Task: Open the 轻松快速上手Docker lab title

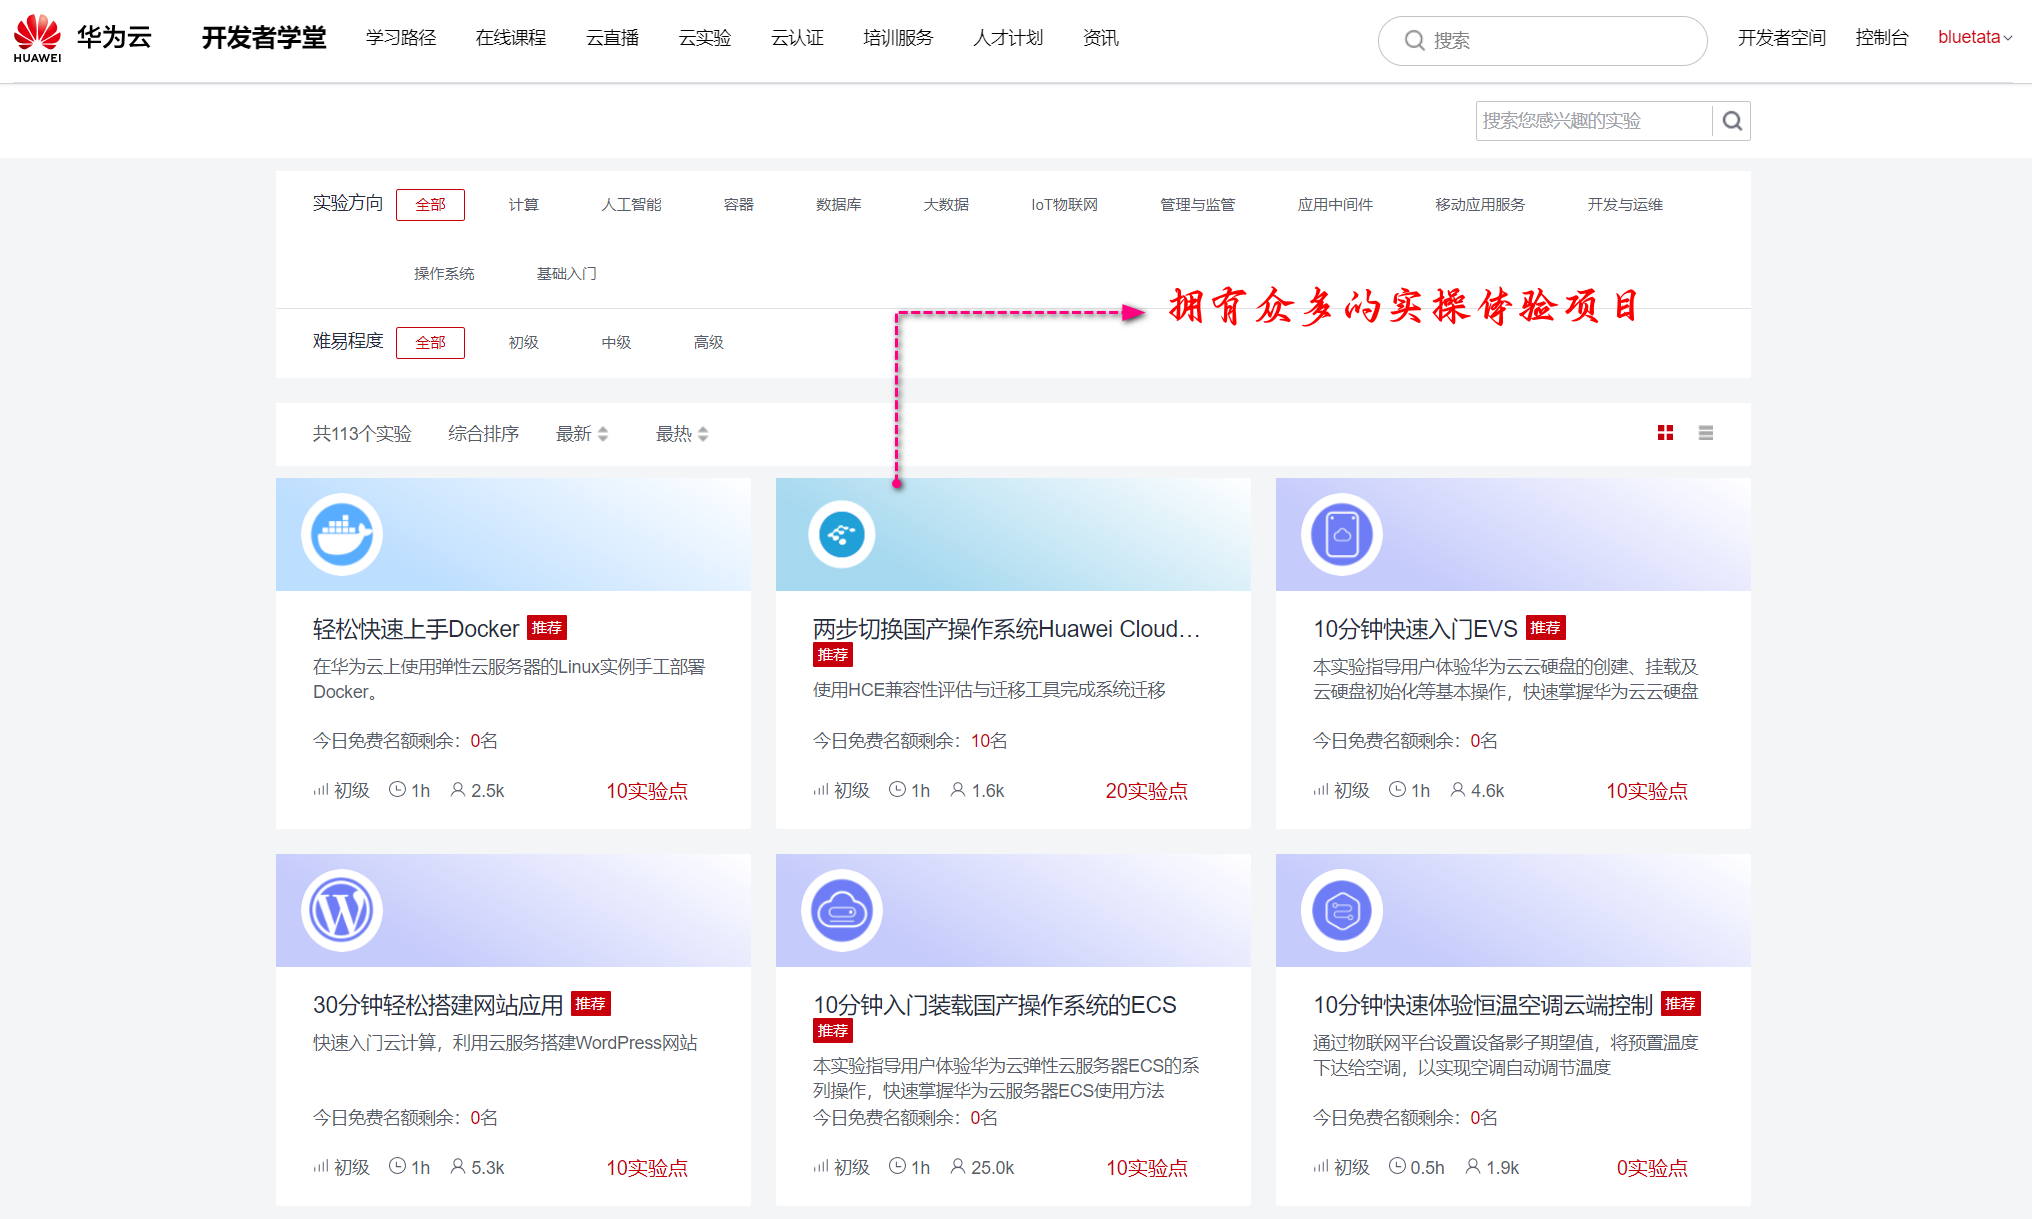Action: click(x=416, y=629)
